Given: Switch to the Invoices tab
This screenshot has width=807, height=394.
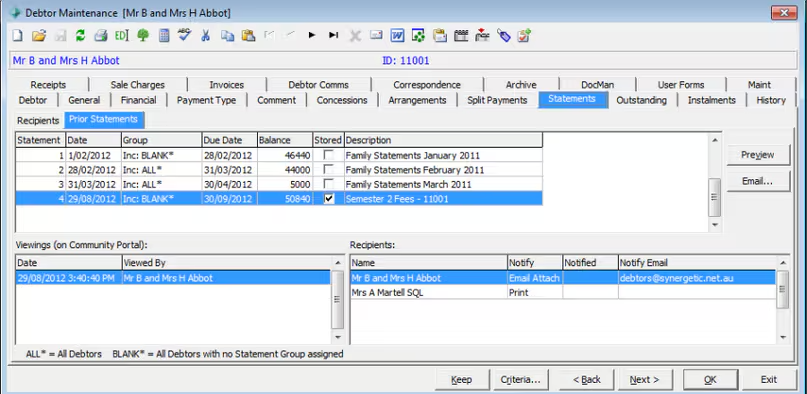Looking at the screenshot, I should [226, 85].
